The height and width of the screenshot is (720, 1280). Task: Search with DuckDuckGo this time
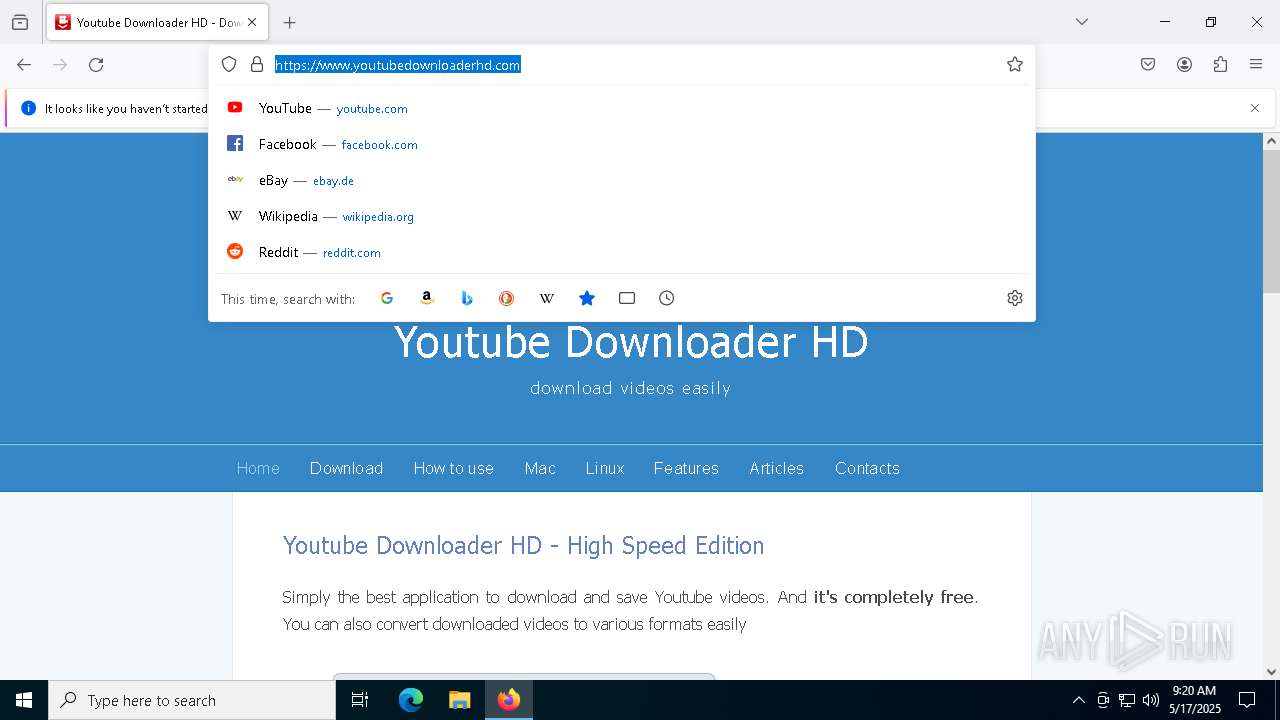tap(507, 298)
